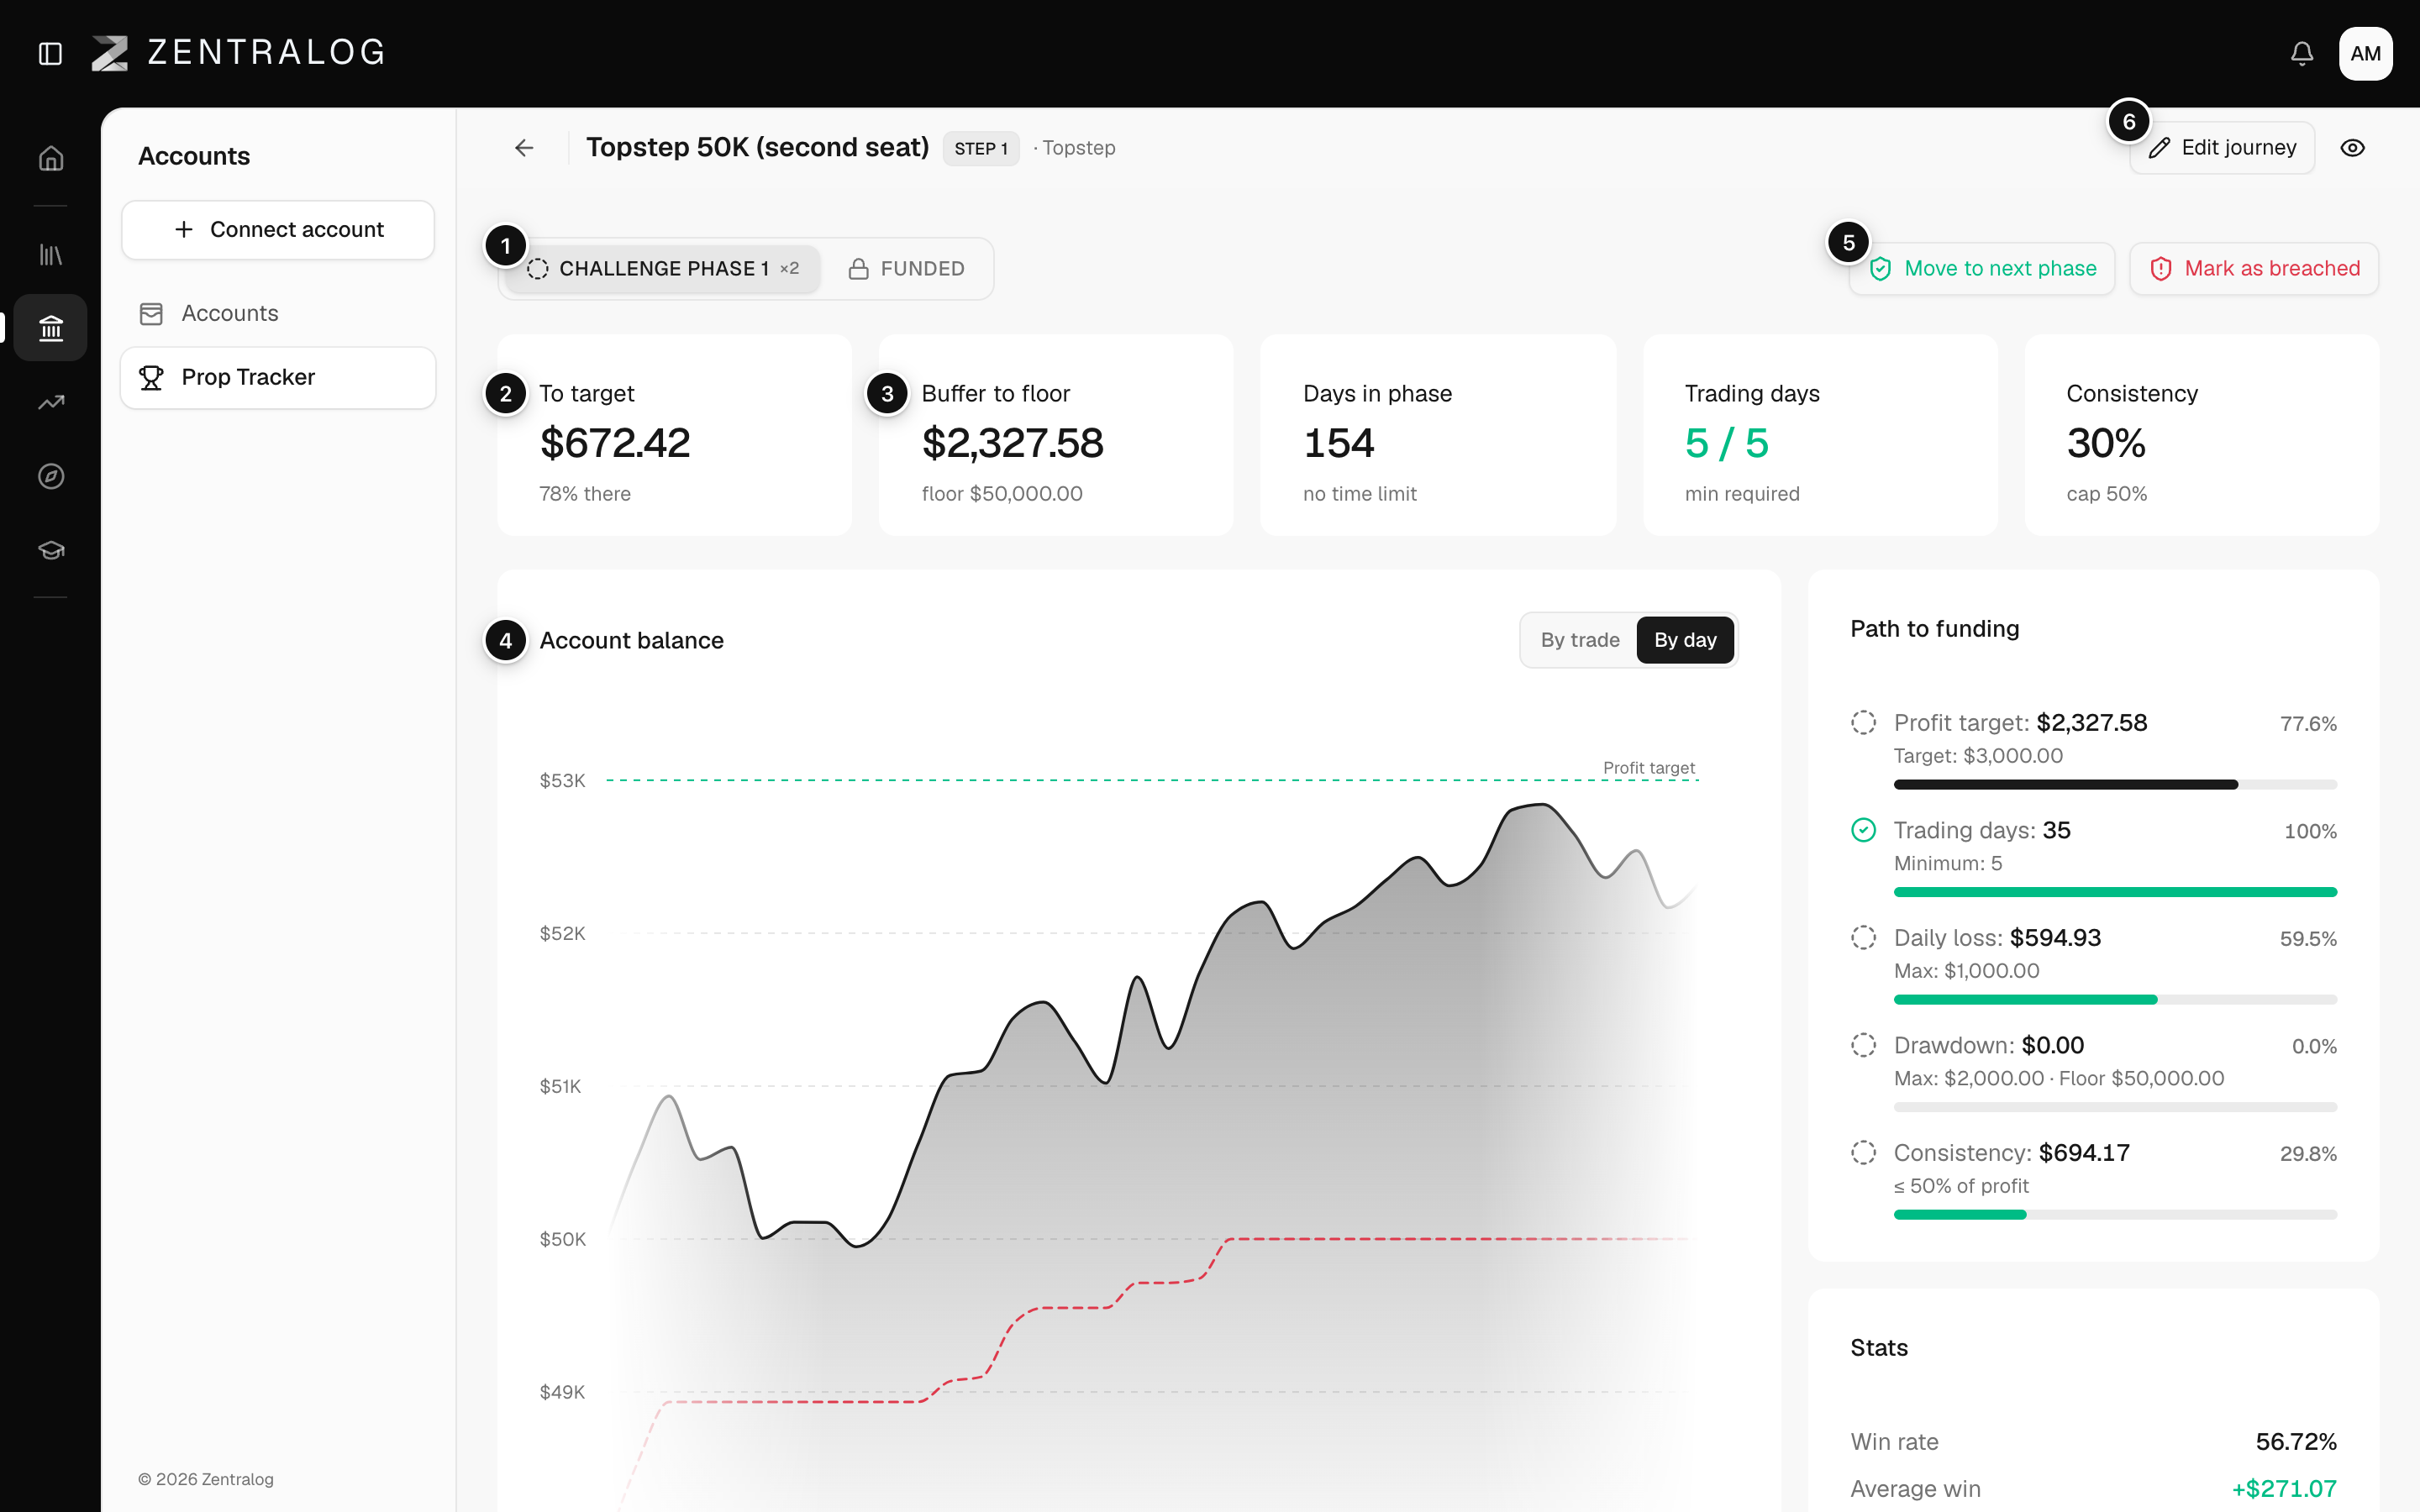2420x1512 pixels.
Task: Click the Zentralog logo
Action: pyautogui.click(x=238, y=53)
